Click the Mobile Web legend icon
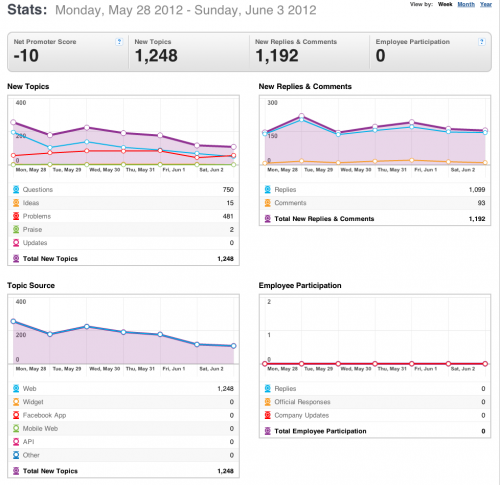The width and height of the screenshot is (500, 485). [16, 429]
